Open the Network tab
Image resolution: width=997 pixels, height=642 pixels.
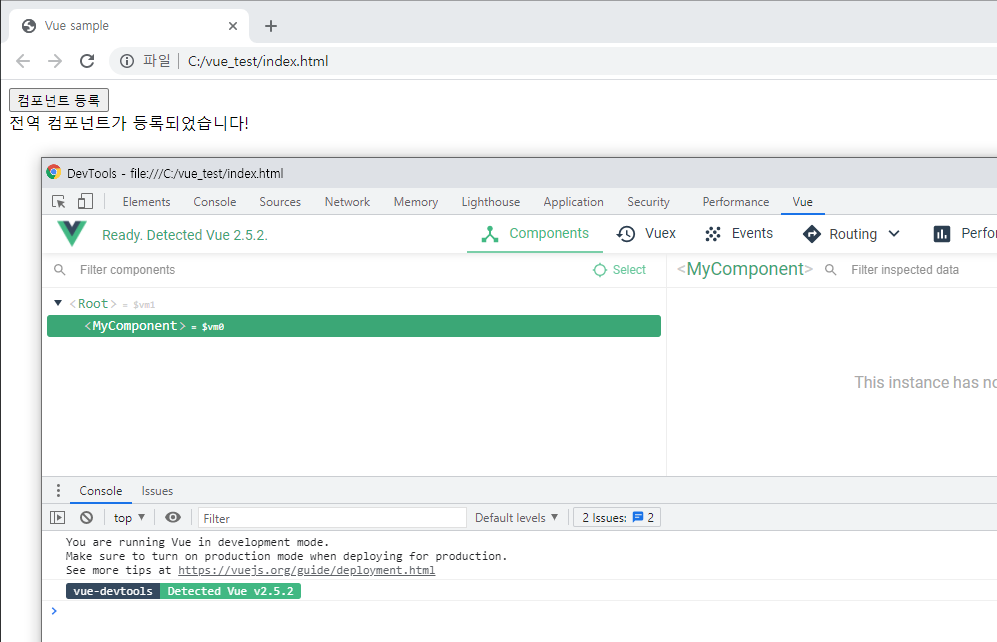point(347,201)
